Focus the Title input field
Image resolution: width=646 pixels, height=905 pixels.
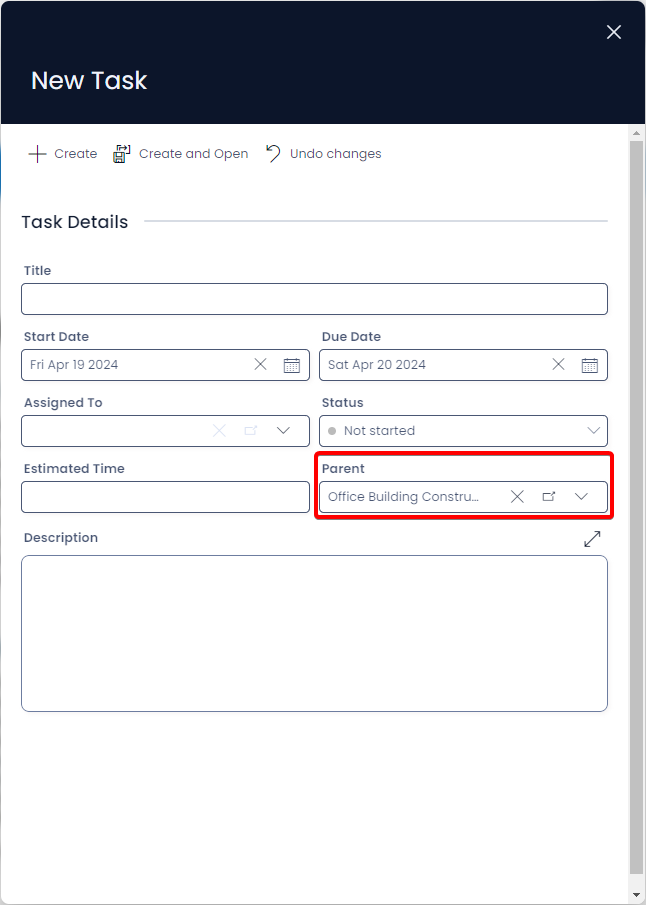315,299
